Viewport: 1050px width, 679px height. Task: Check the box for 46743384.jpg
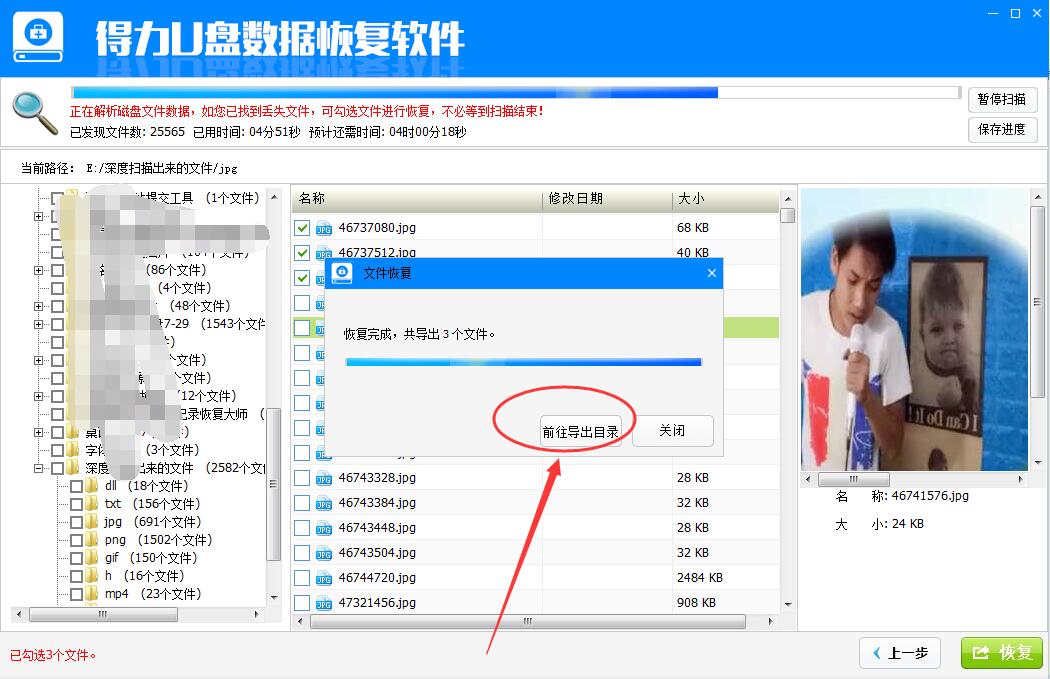pos(302,503)
